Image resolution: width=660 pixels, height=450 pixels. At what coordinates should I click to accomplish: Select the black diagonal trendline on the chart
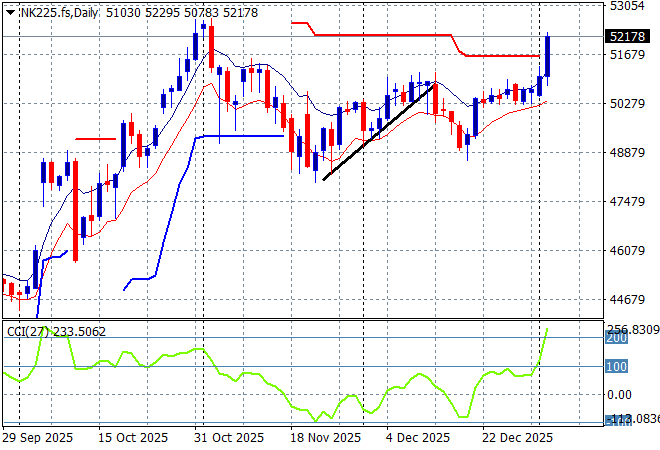[x=378, y=133]
